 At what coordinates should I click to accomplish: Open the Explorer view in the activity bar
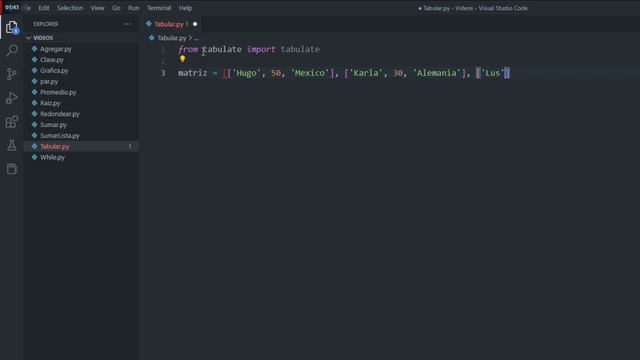[x=12, y=27]
